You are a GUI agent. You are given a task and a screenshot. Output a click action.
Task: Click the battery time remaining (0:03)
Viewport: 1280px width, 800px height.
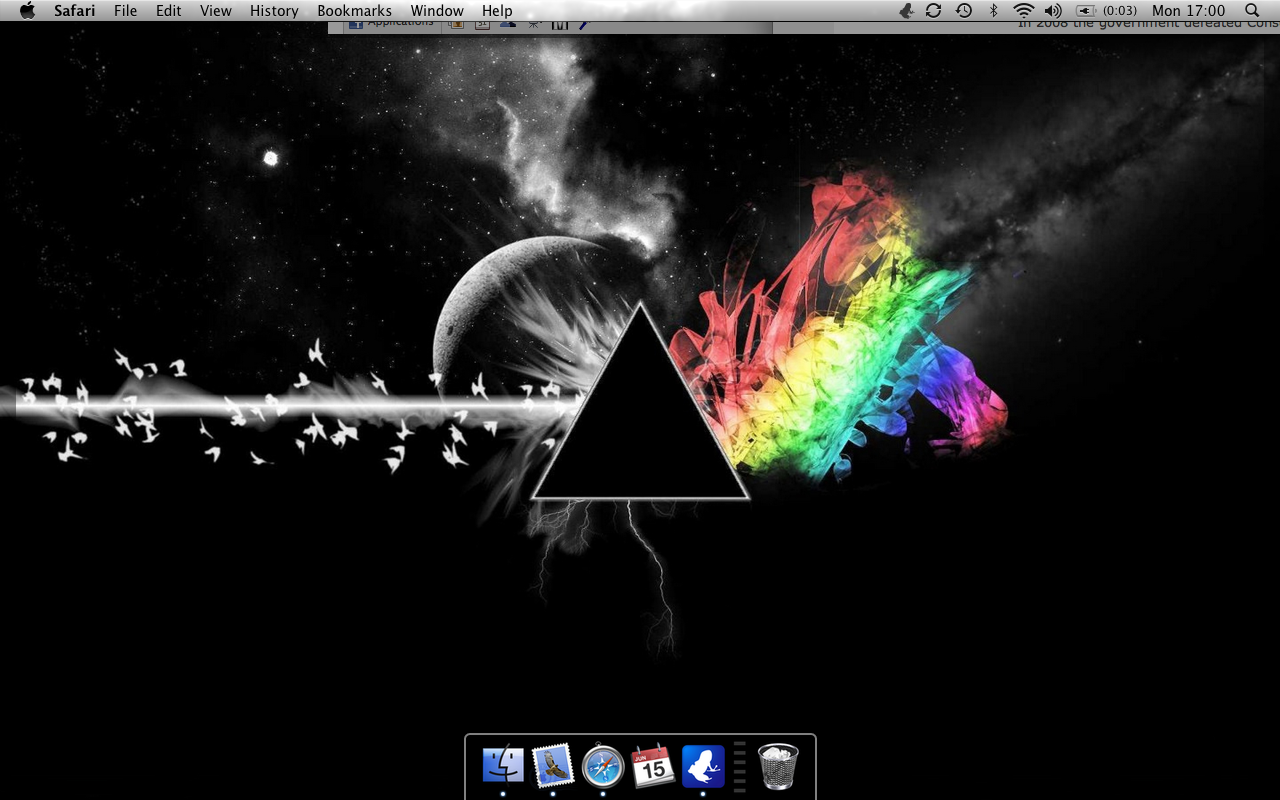tap(1119, 11)
